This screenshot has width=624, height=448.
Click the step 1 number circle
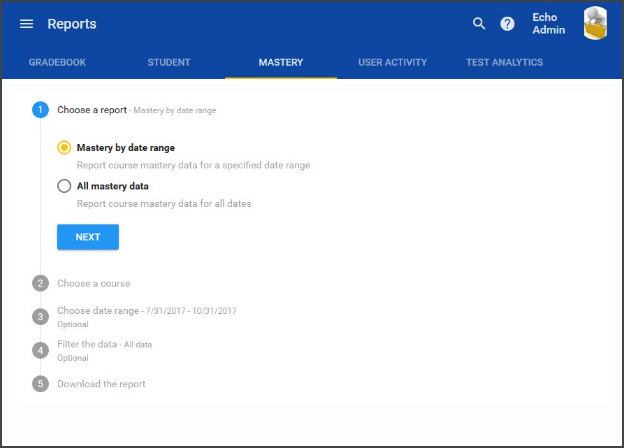tap(40, 110)
